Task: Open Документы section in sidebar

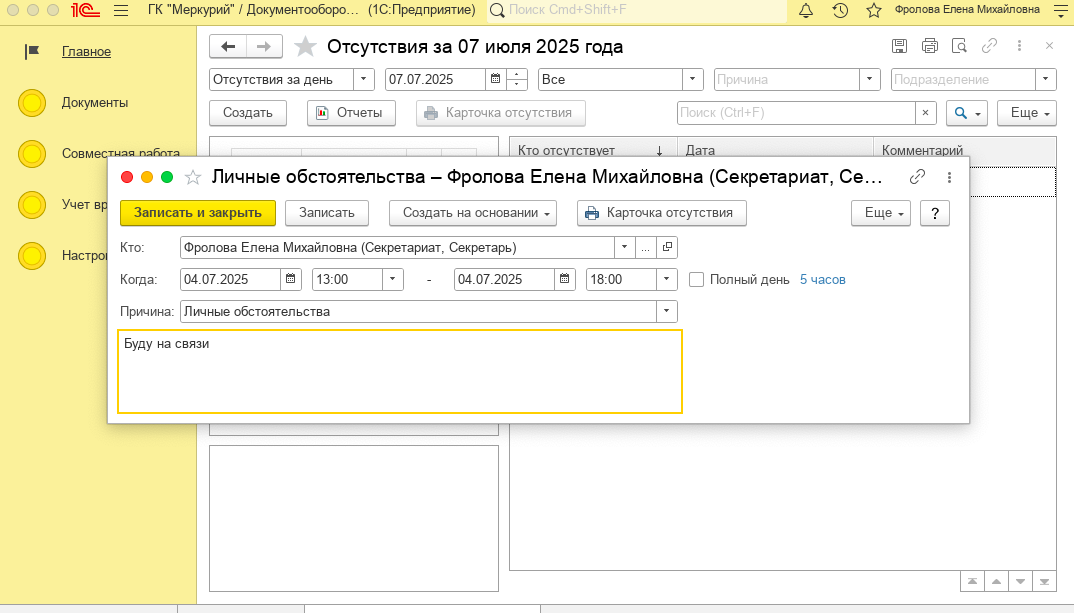Action: coord(95,102)
